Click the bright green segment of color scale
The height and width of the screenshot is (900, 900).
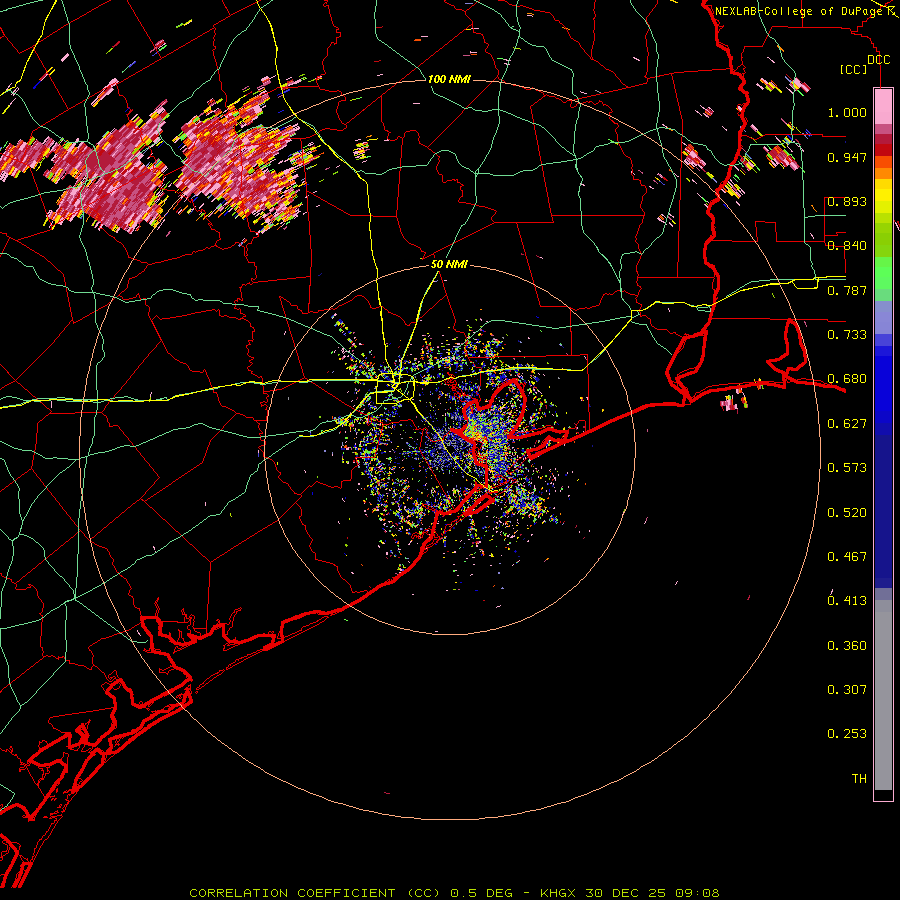883,273
